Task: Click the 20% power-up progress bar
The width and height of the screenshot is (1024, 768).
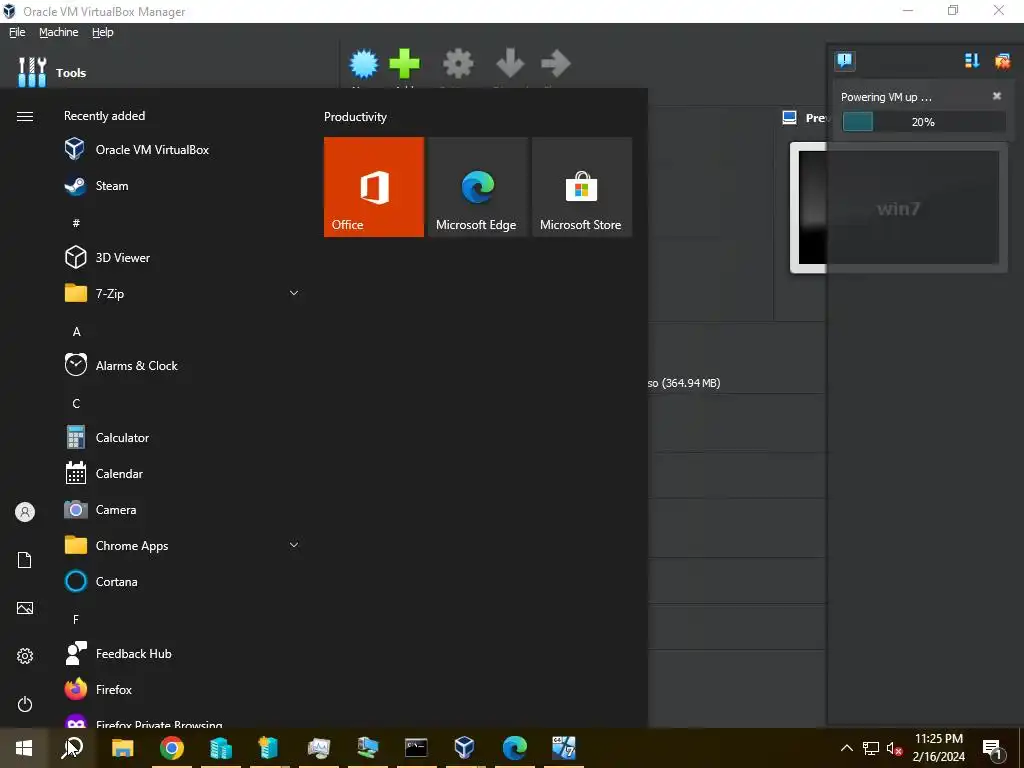Action: (x=923, y=121)
